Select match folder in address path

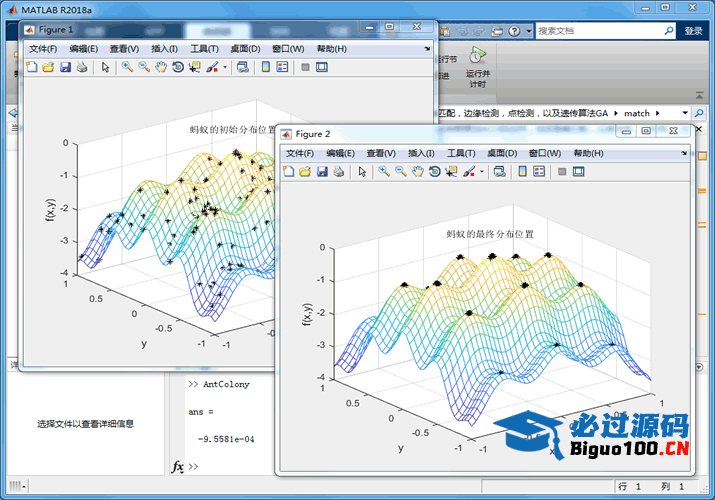pos(637,113)
